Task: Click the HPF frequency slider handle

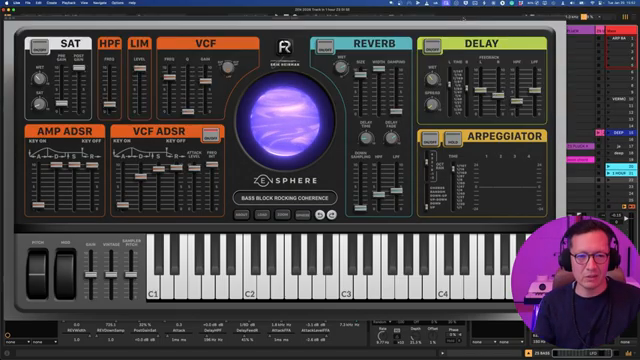Action: pyautogui.click(x=109, y=104)
